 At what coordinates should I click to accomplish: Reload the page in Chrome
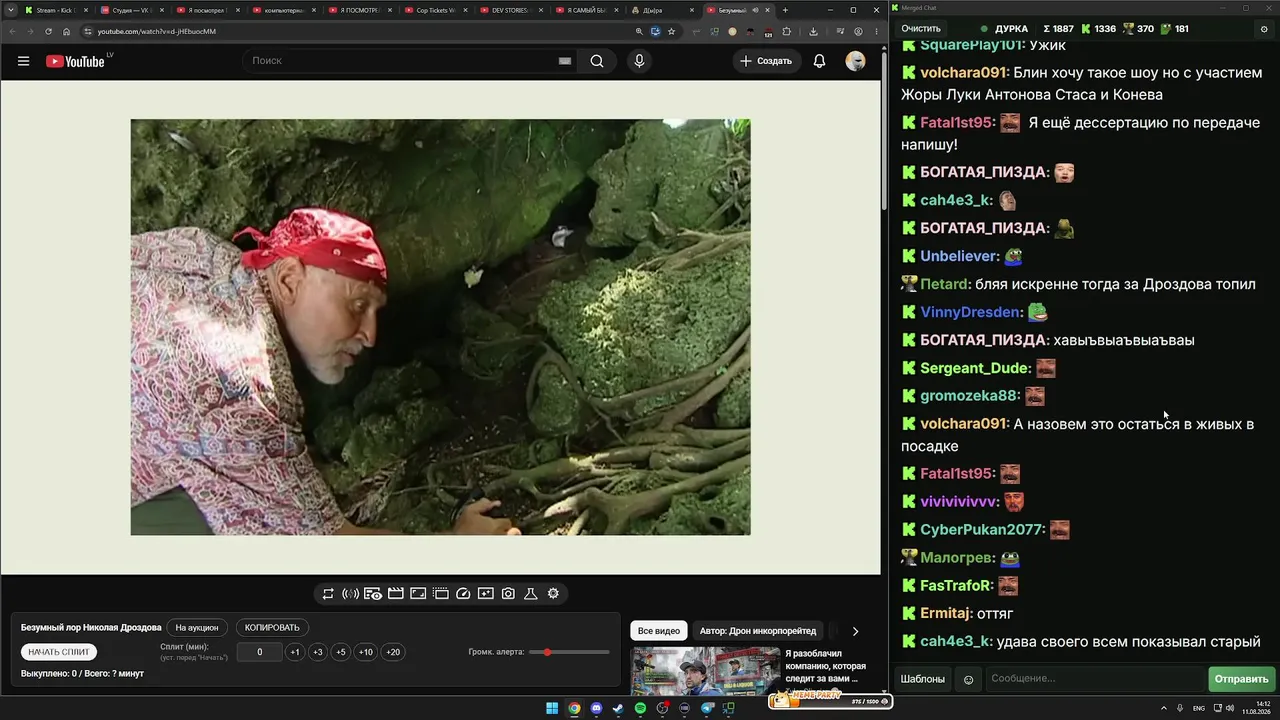click(x=48, y=31)
